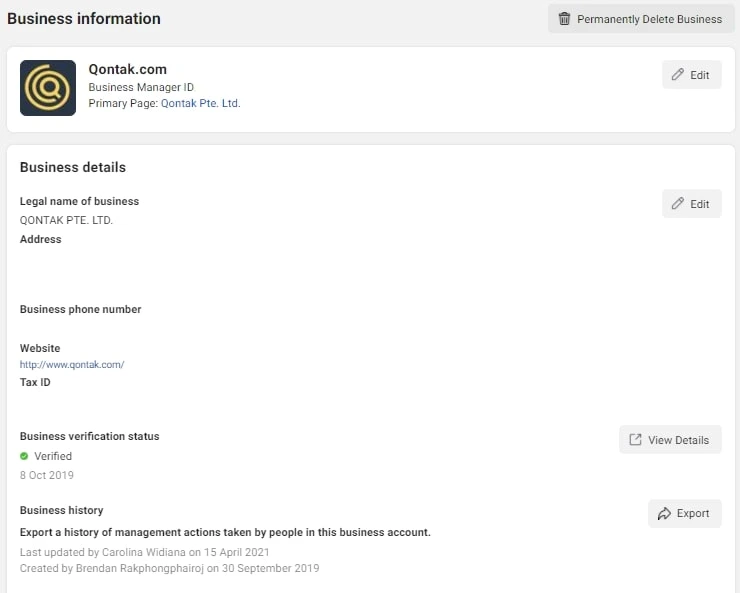Click the external-link icon on View Details

635,440
